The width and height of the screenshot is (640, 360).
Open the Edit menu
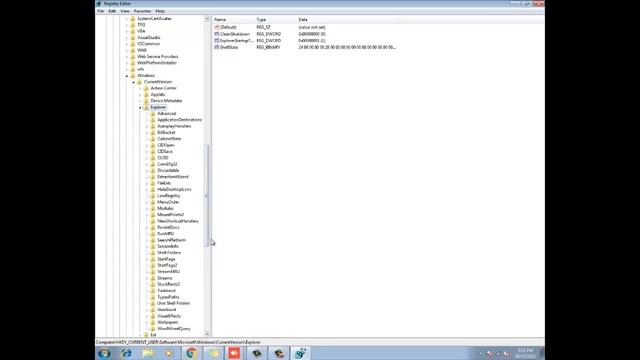tap(112, 11)
